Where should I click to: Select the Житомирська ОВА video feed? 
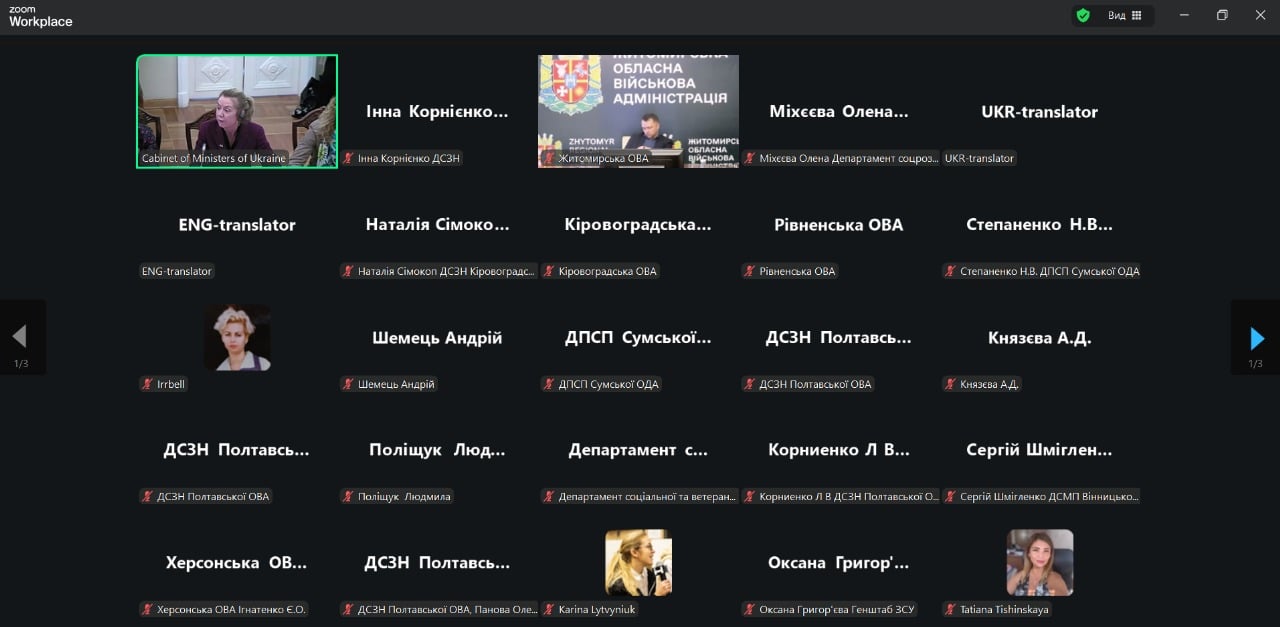[638, 111]
